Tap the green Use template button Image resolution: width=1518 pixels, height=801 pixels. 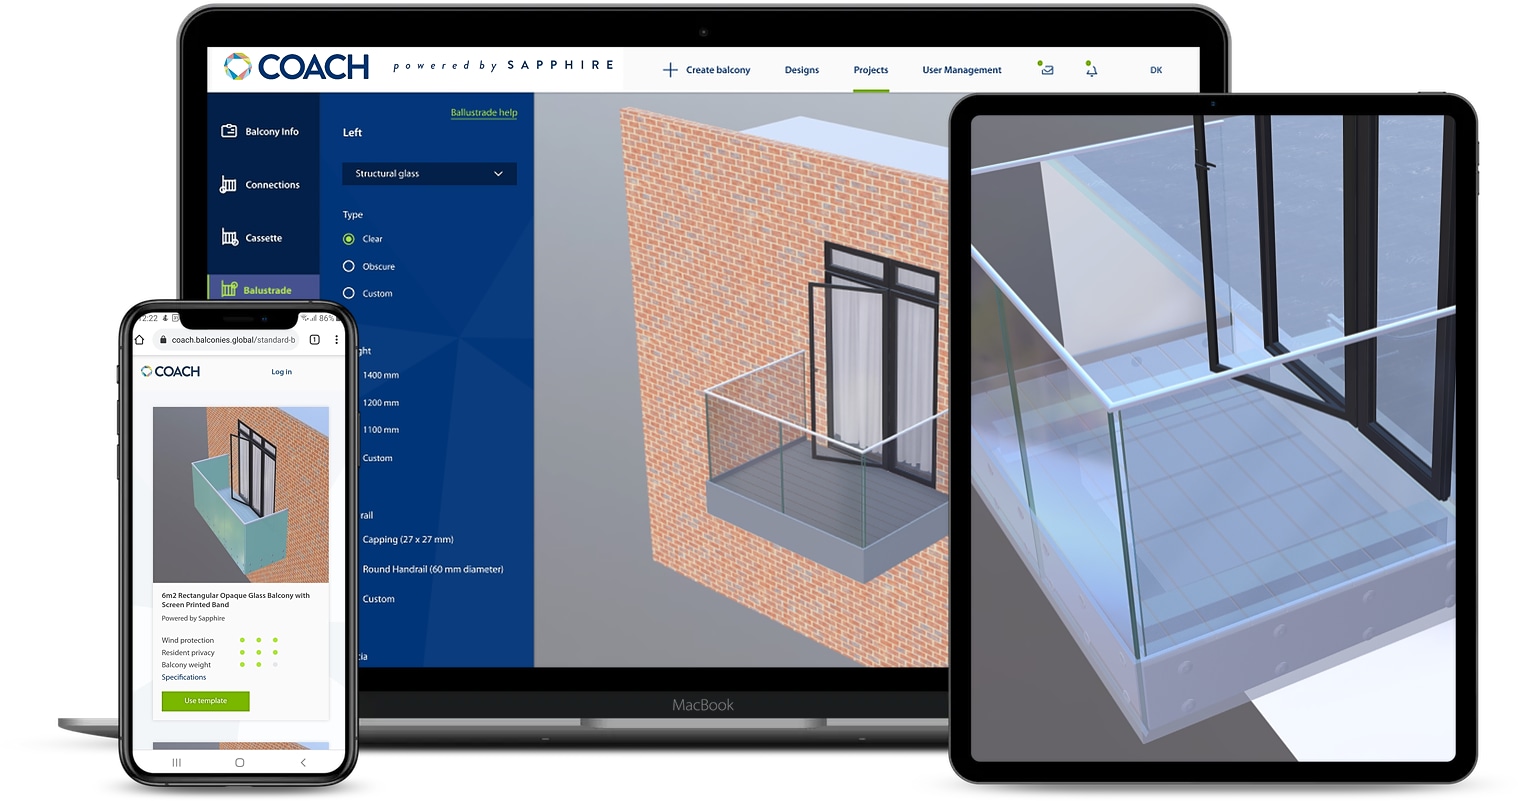point(205,701)
